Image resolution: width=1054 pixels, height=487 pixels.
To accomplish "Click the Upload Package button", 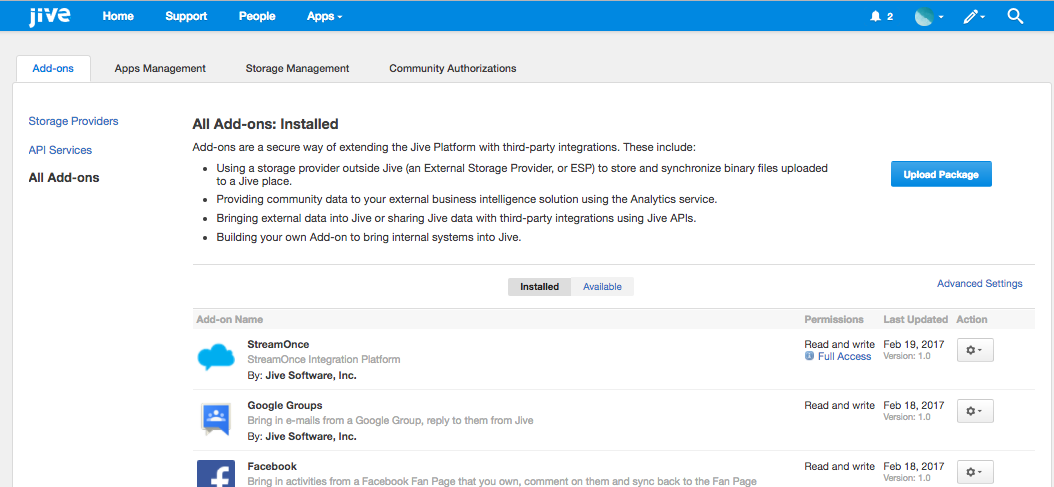I will coord(941,174).
